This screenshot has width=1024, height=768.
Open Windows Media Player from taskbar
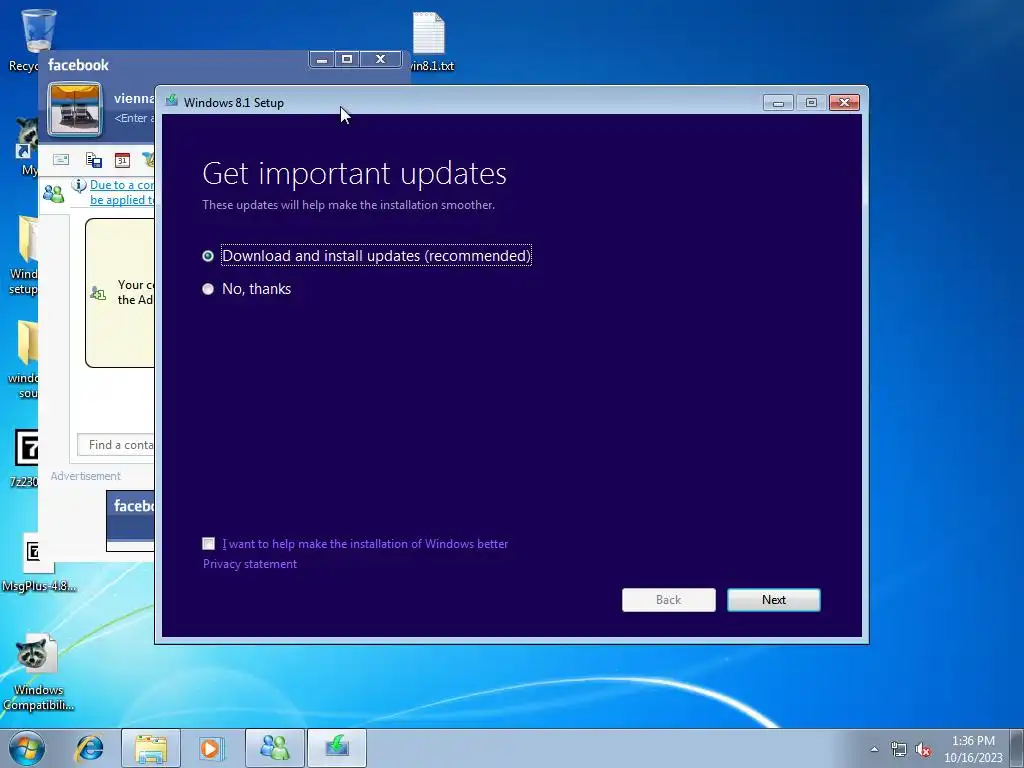211,748
